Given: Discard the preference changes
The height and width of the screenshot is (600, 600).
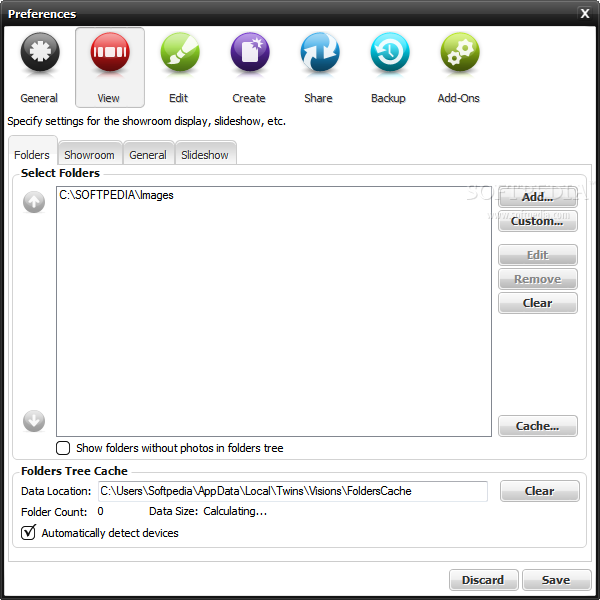Looking at the screenshot, I should point(483,580).
